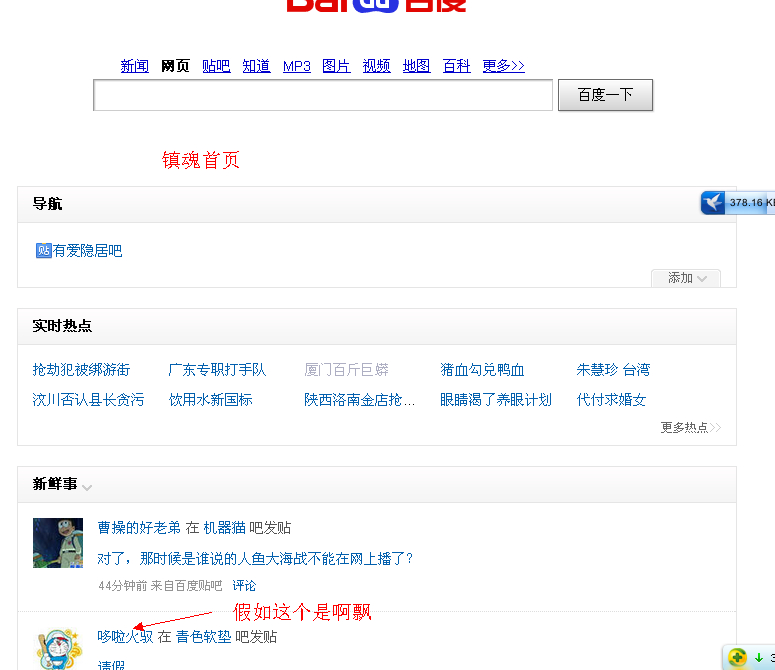This screenshot has width=775, height=670.
Task: Click the green download arrow icon
Action: tap(759, 658)
